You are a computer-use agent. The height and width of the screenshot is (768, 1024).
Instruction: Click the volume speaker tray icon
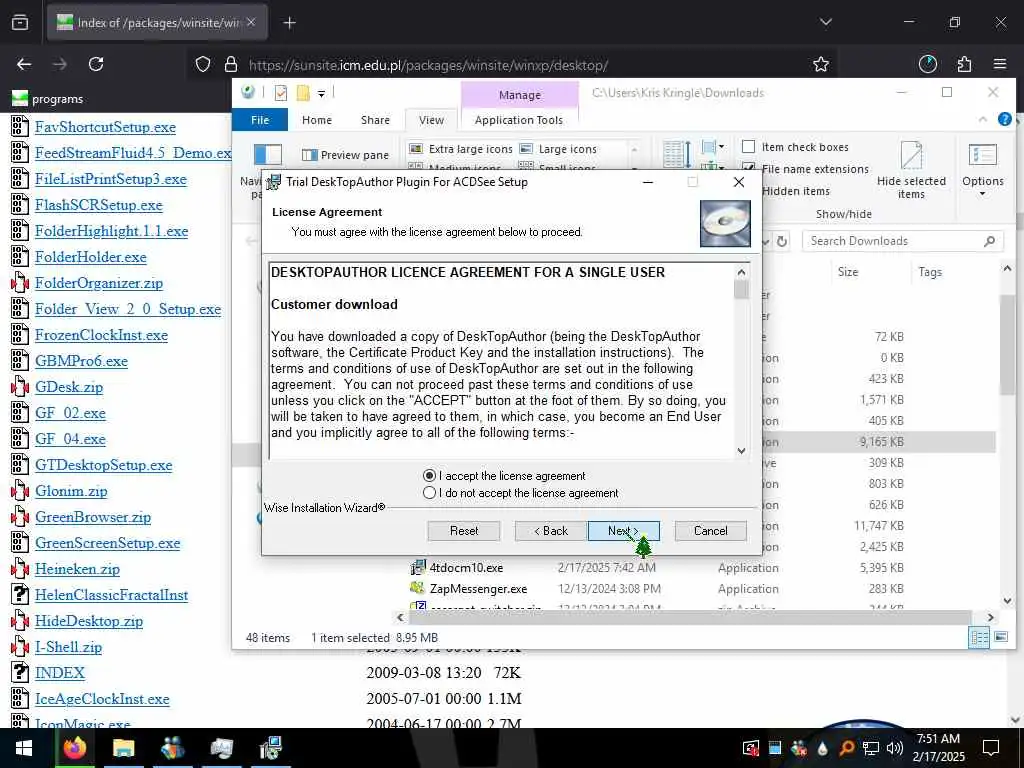point(895,747)
